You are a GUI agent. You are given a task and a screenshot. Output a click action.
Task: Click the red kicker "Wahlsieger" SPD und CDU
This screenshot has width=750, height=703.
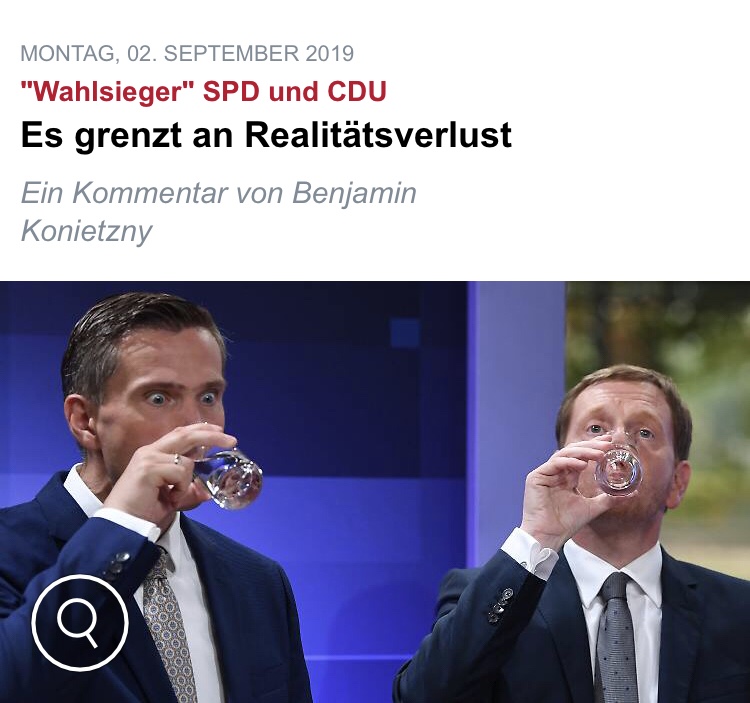tap(204, 92)
